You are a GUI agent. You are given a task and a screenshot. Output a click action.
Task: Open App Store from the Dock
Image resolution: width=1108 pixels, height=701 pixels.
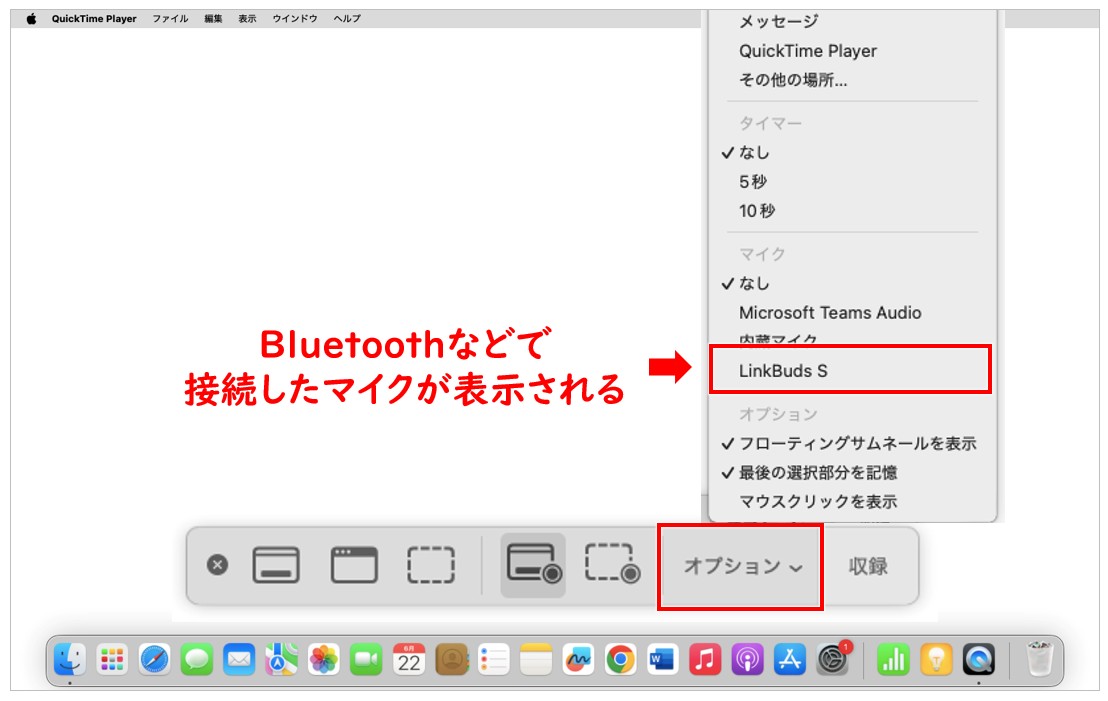pyautogui.click(x=790, y=660)
